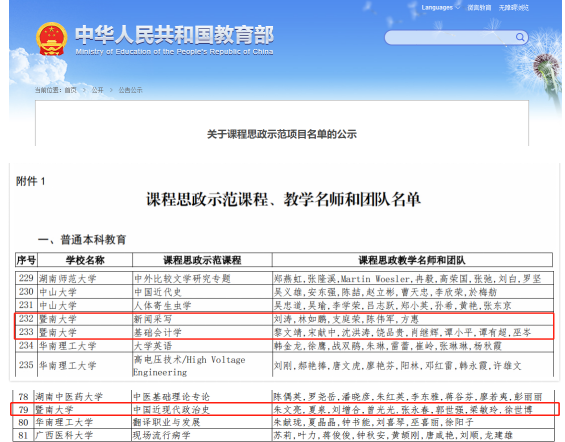Click the row number 235 cell
This screenshot has height=442, width=565.
26,365
